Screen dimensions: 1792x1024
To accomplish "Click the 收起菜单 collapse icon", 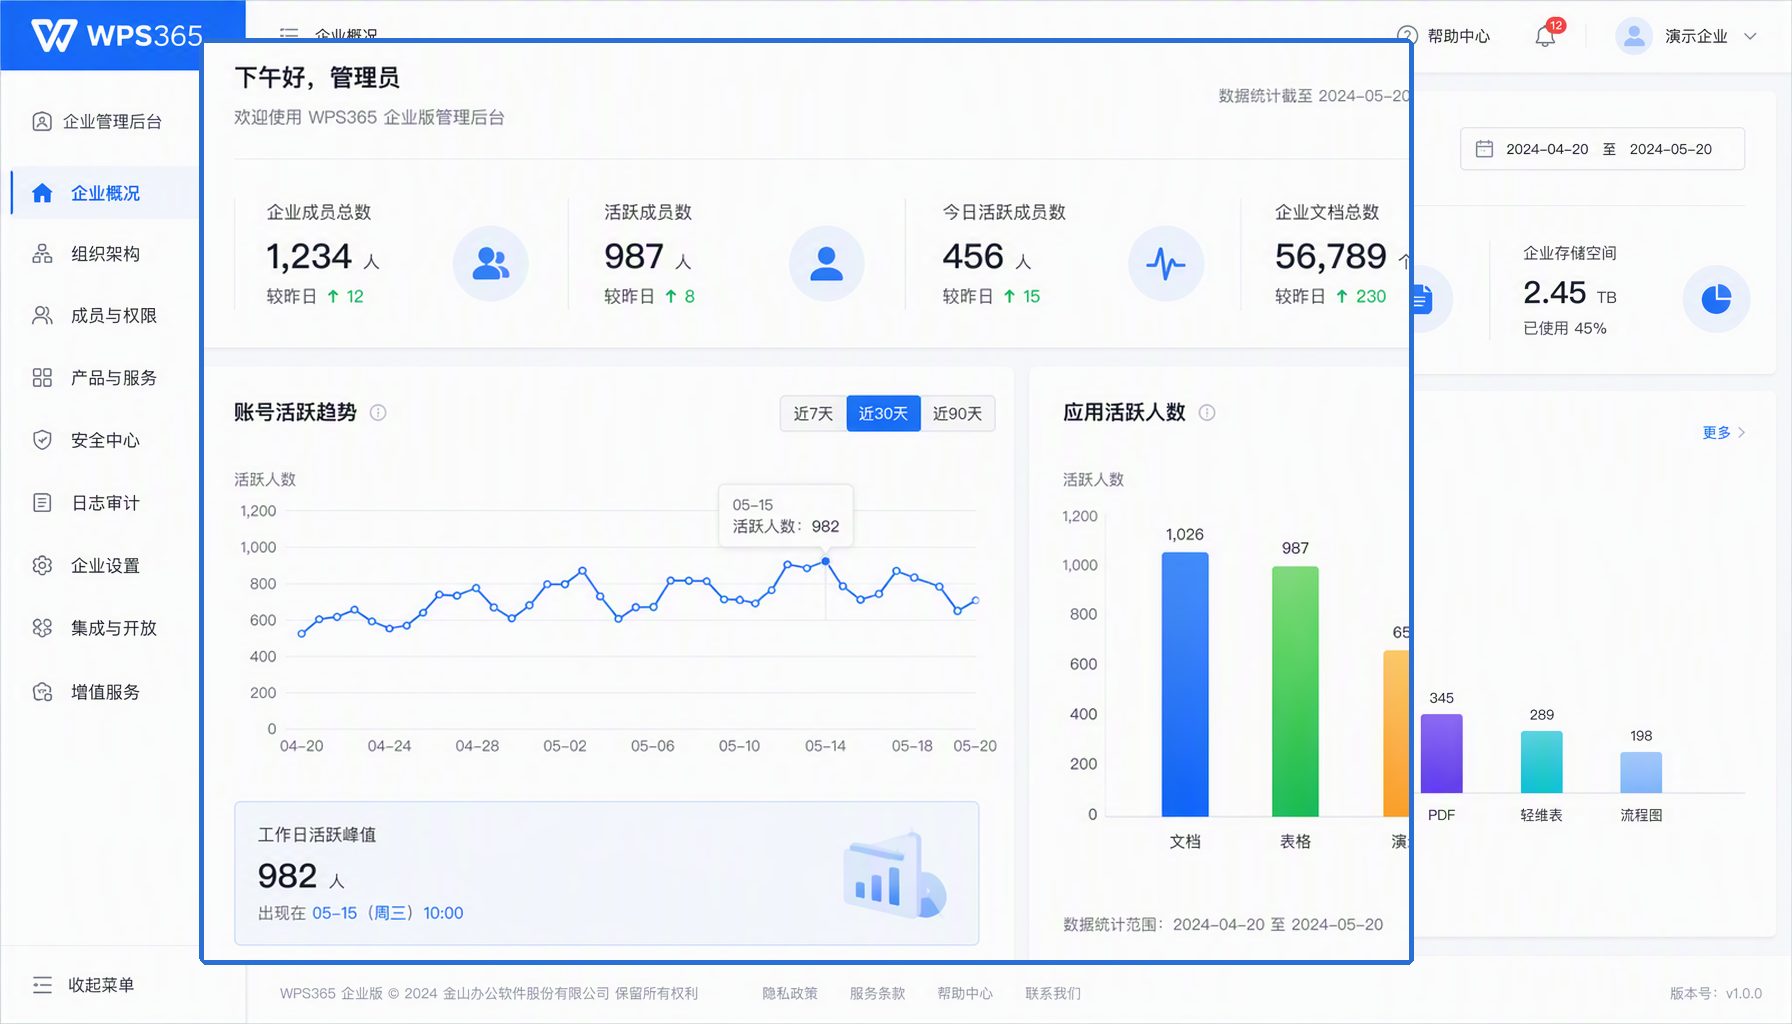I will [x=42, y=985].
